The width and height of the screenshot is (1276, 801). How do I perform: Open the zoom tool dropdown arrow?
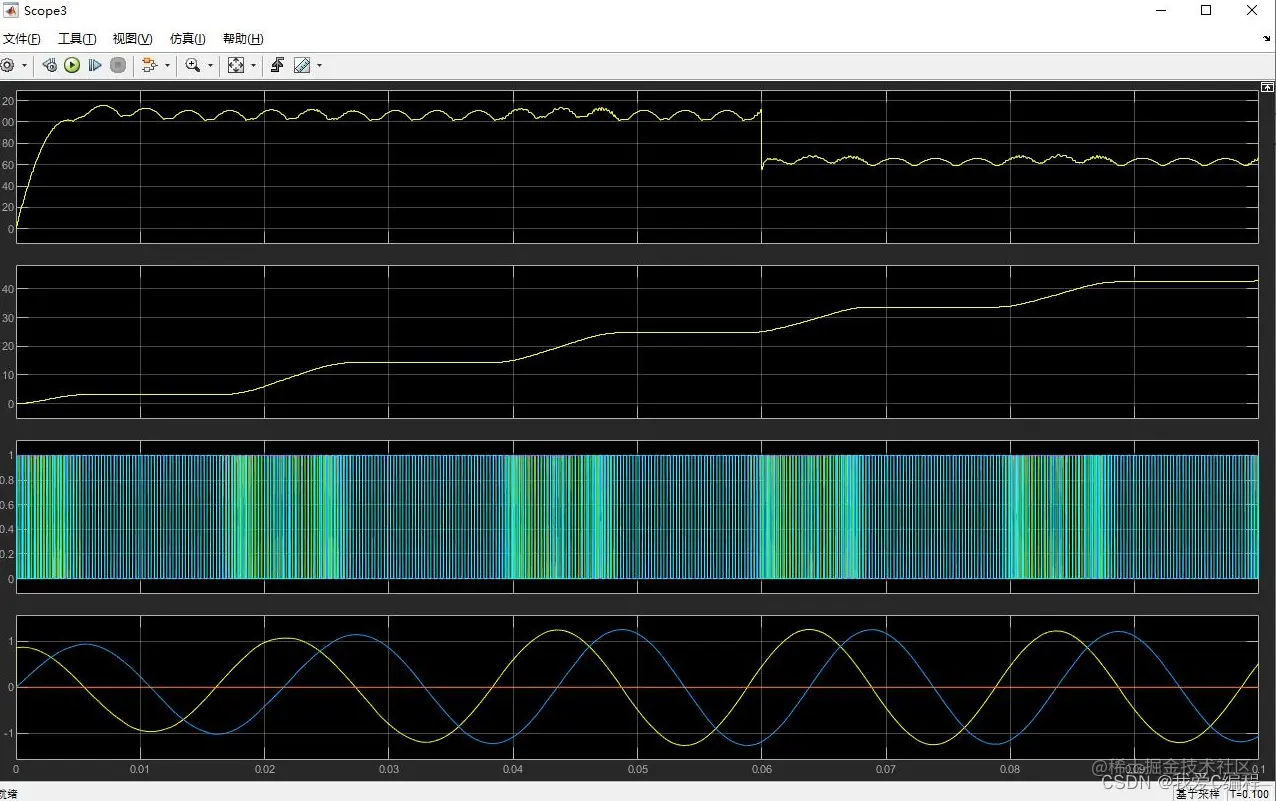(210, 65)
